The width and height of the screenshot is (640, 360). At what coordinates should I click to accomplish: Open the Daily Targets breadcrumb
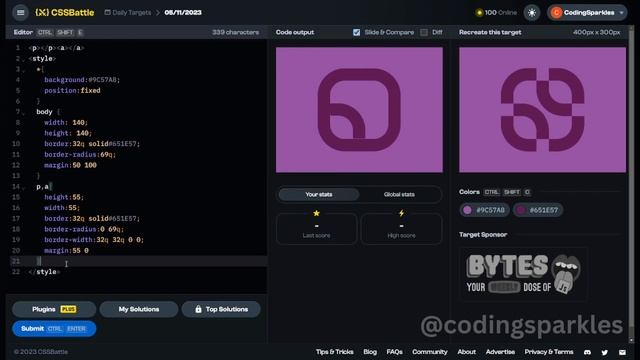(x=128, y=13)
